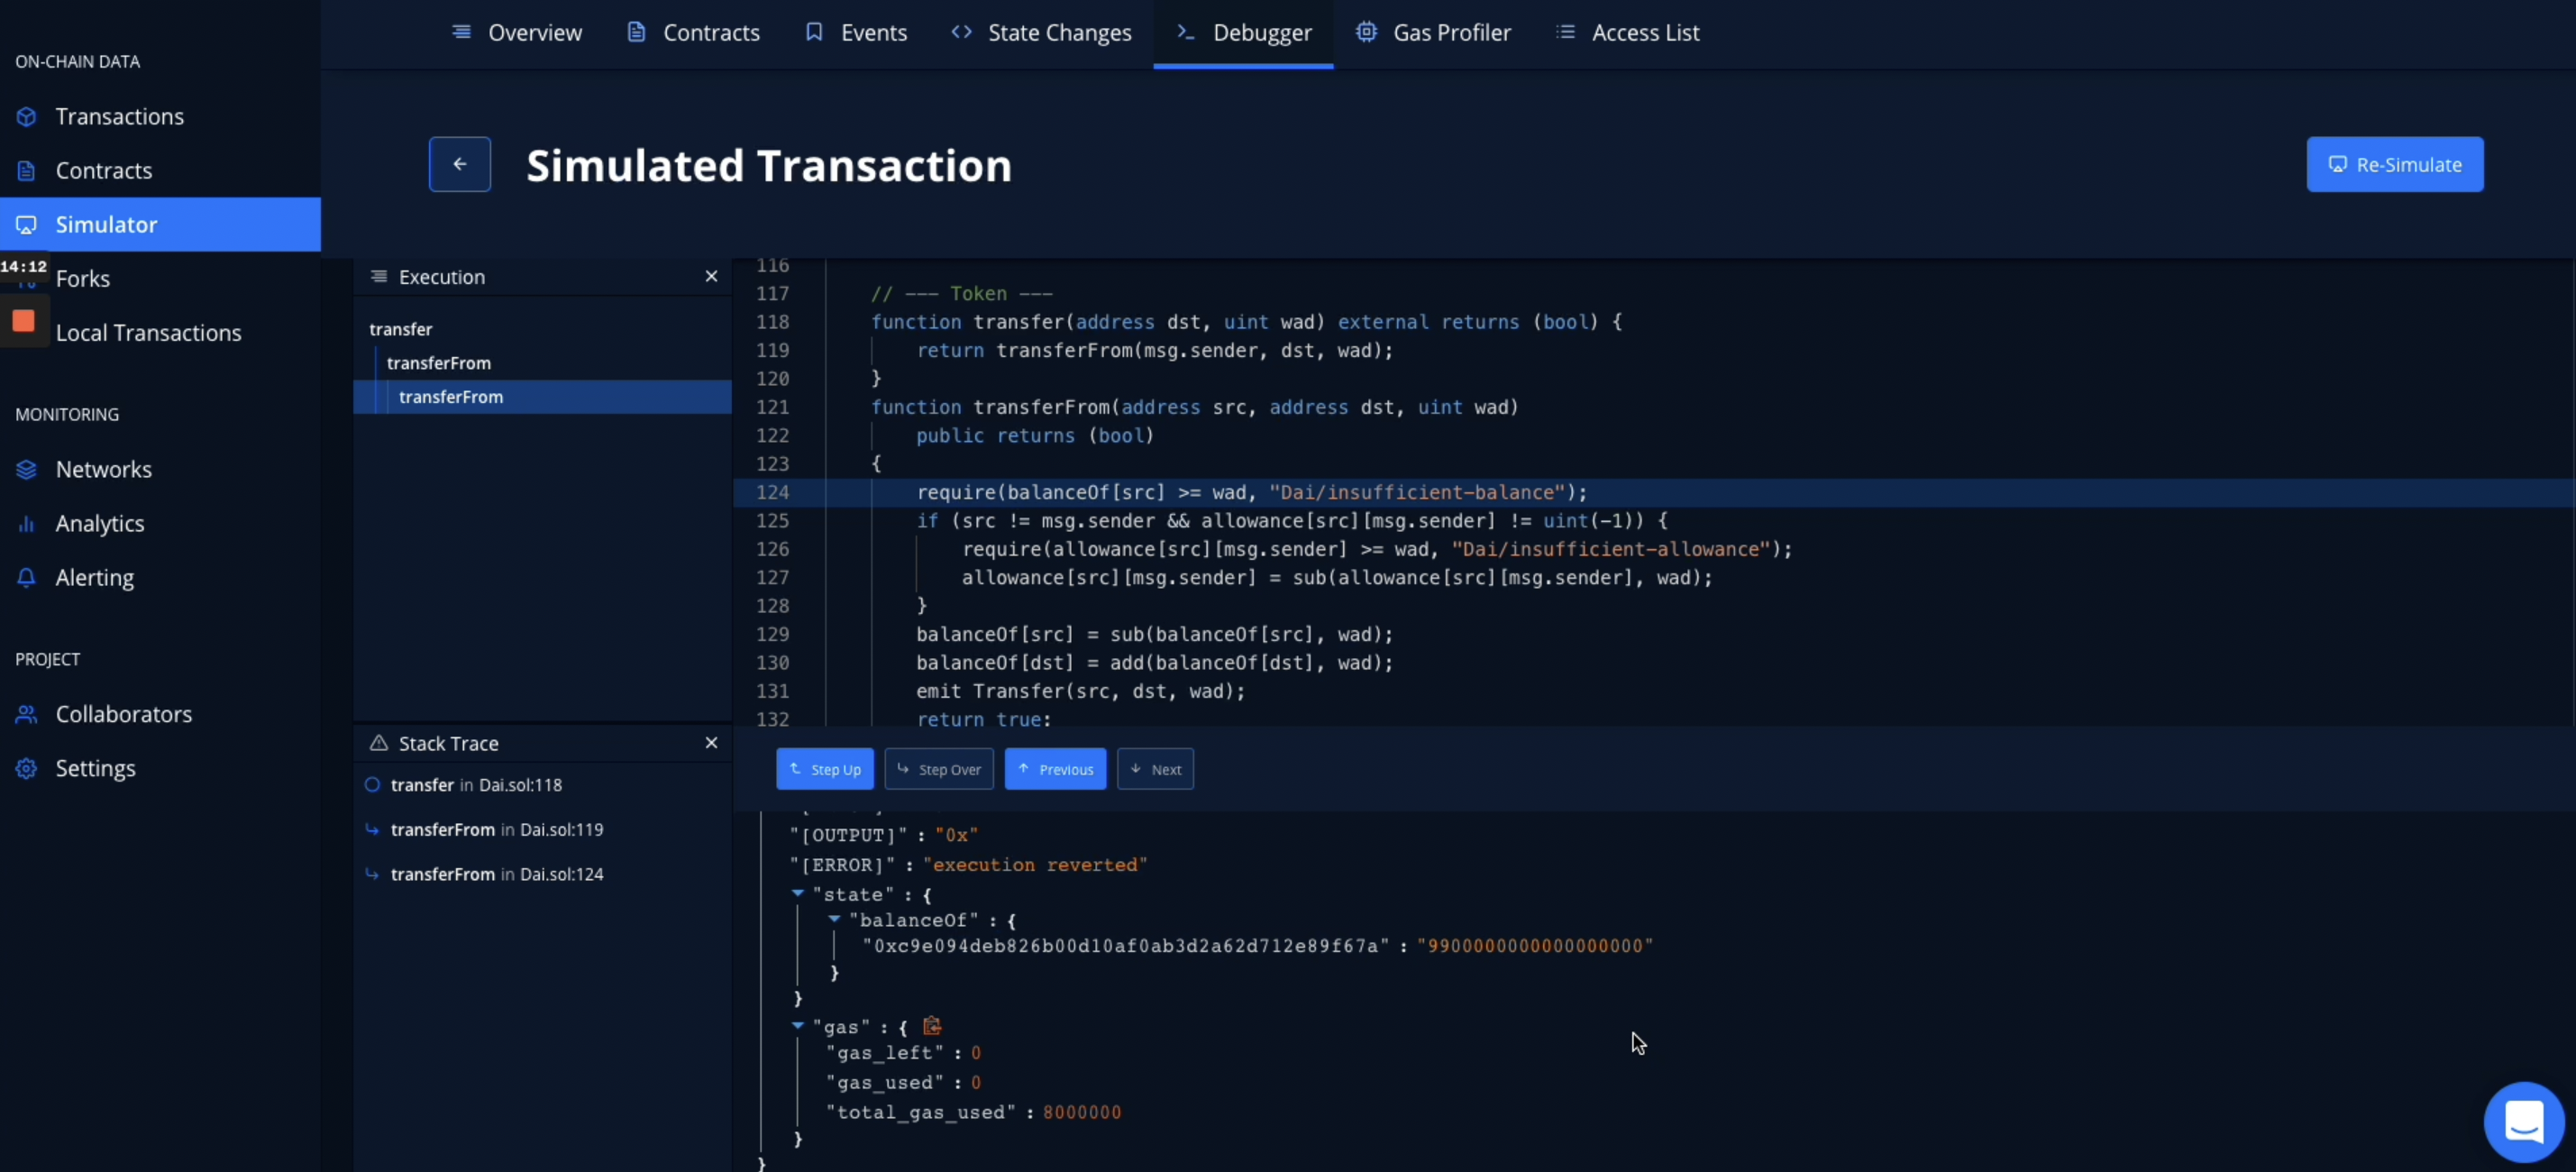Image resolution: width=2576 pixels, height=1172 pixels.
Task: Click the Execution panel list icon
Action: point(379,276)
